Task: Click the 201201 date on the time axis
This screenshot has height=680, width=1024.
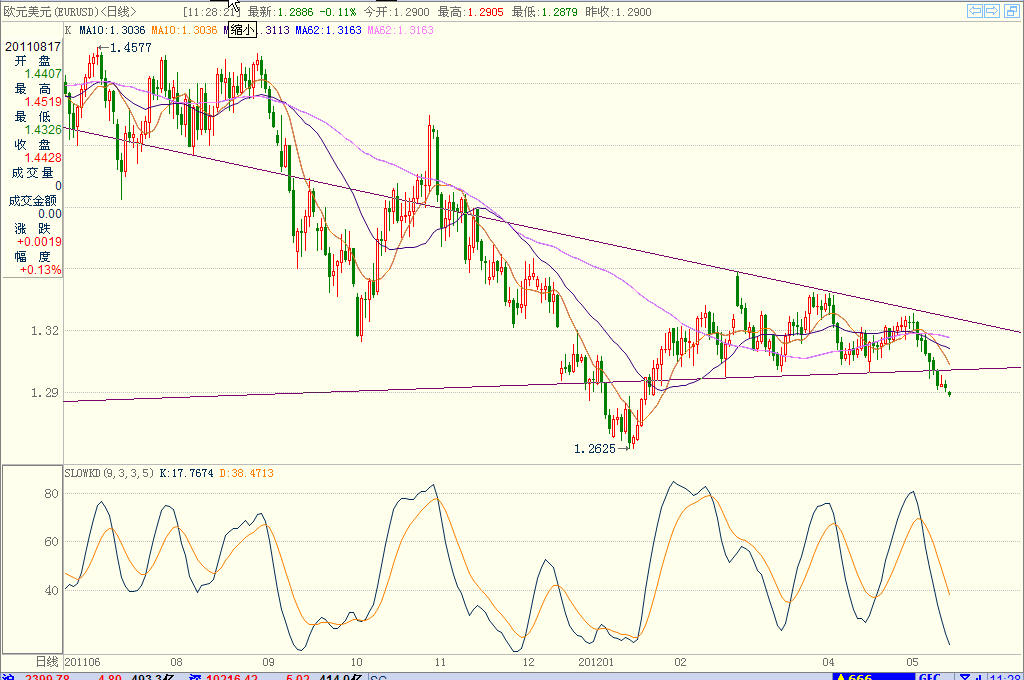Action: coord(596,662)
